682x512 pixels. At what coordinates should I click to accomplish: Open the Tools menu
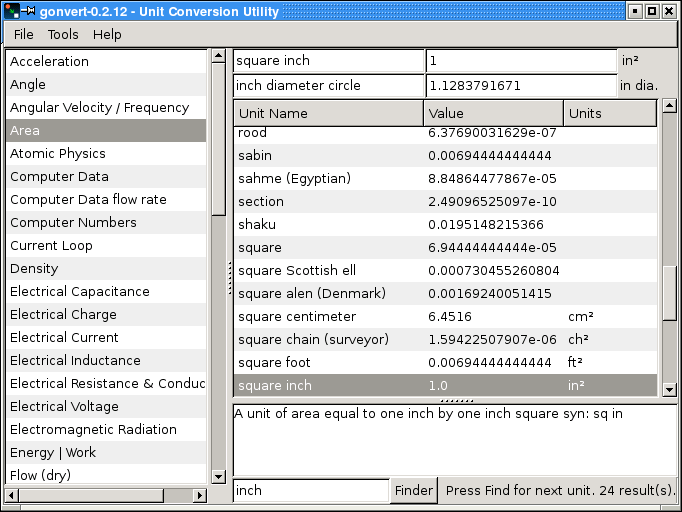click(x=63, y=34)
